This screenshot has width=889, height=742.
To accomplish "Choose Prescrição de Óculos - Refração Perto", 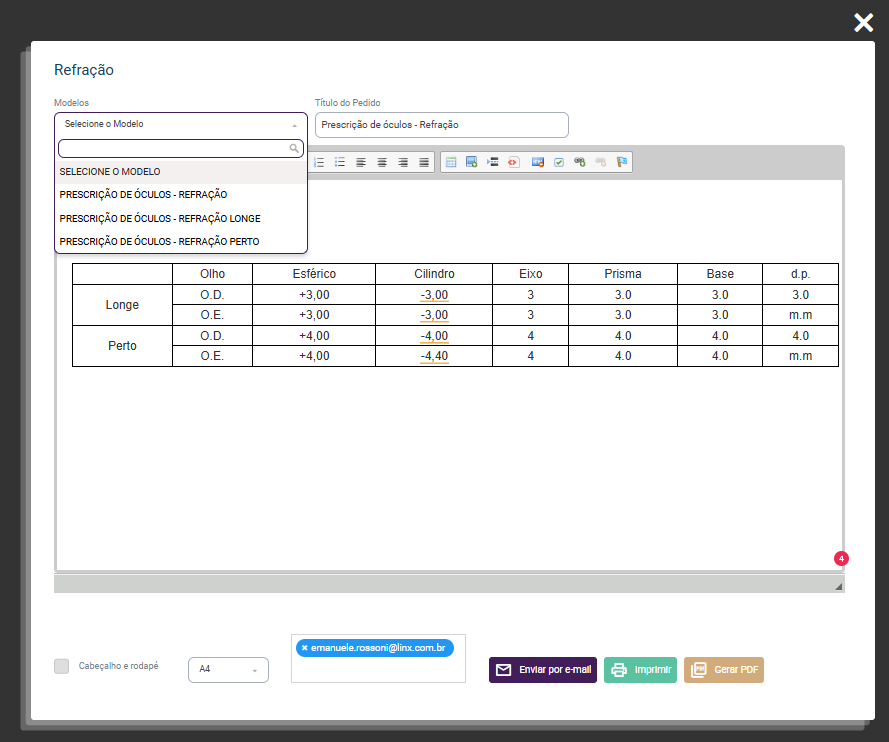I will [x=160, y=242].
